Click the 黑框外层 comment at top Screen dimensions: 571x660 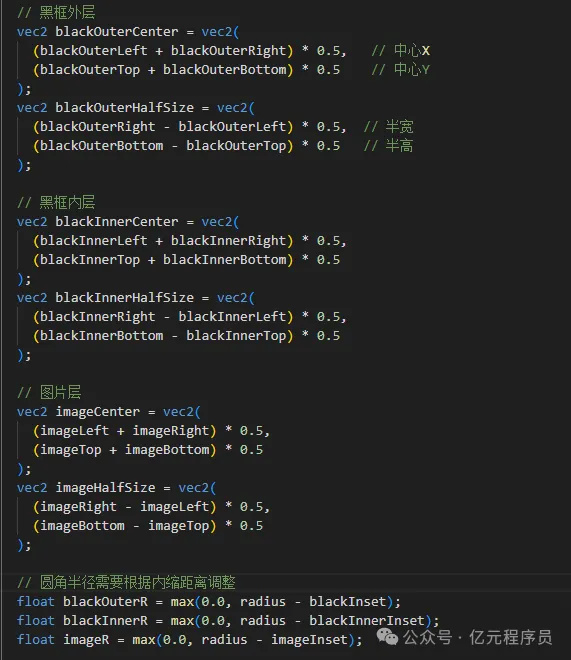[x=56, y=13]
